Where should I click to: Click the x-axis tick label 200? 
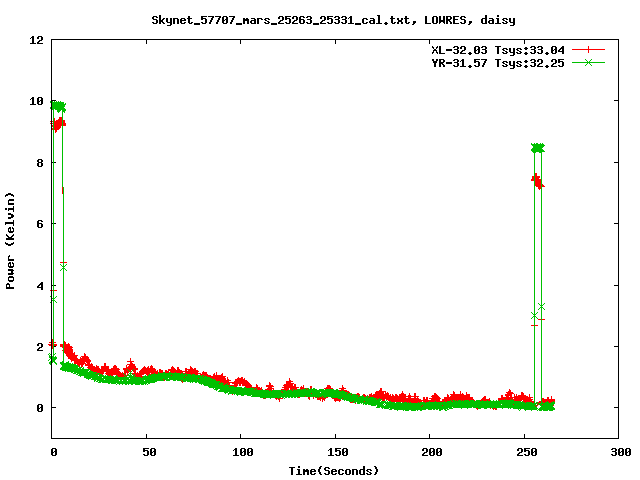(432, 452)
